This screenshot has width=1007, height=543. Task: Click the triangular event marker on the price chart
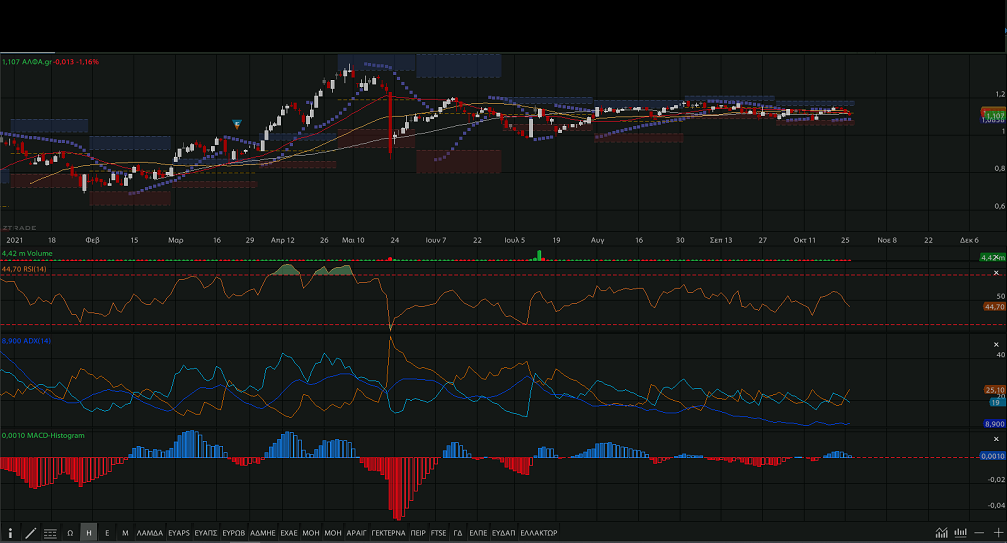pos(237,123)
